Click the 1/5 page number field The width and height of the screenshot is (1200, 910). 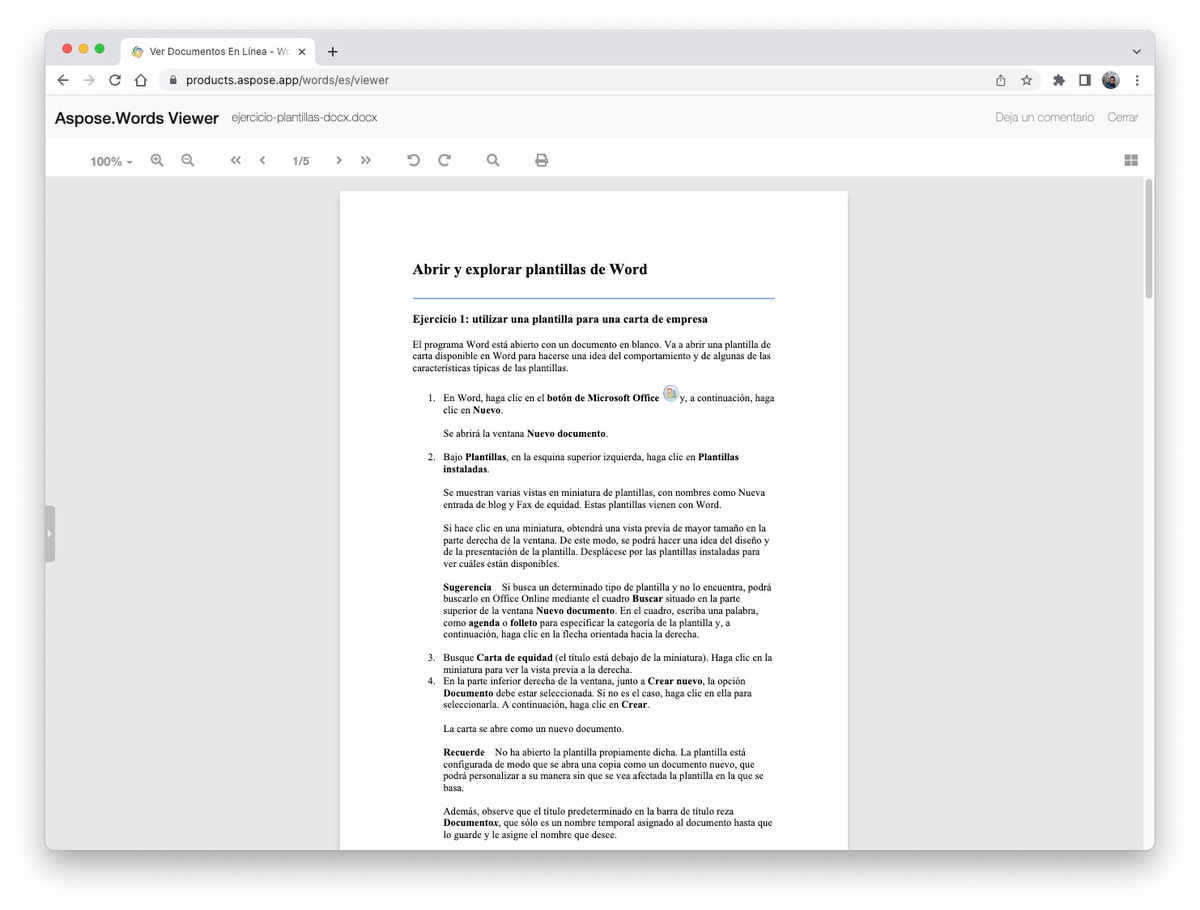click(x=300, y=160)
